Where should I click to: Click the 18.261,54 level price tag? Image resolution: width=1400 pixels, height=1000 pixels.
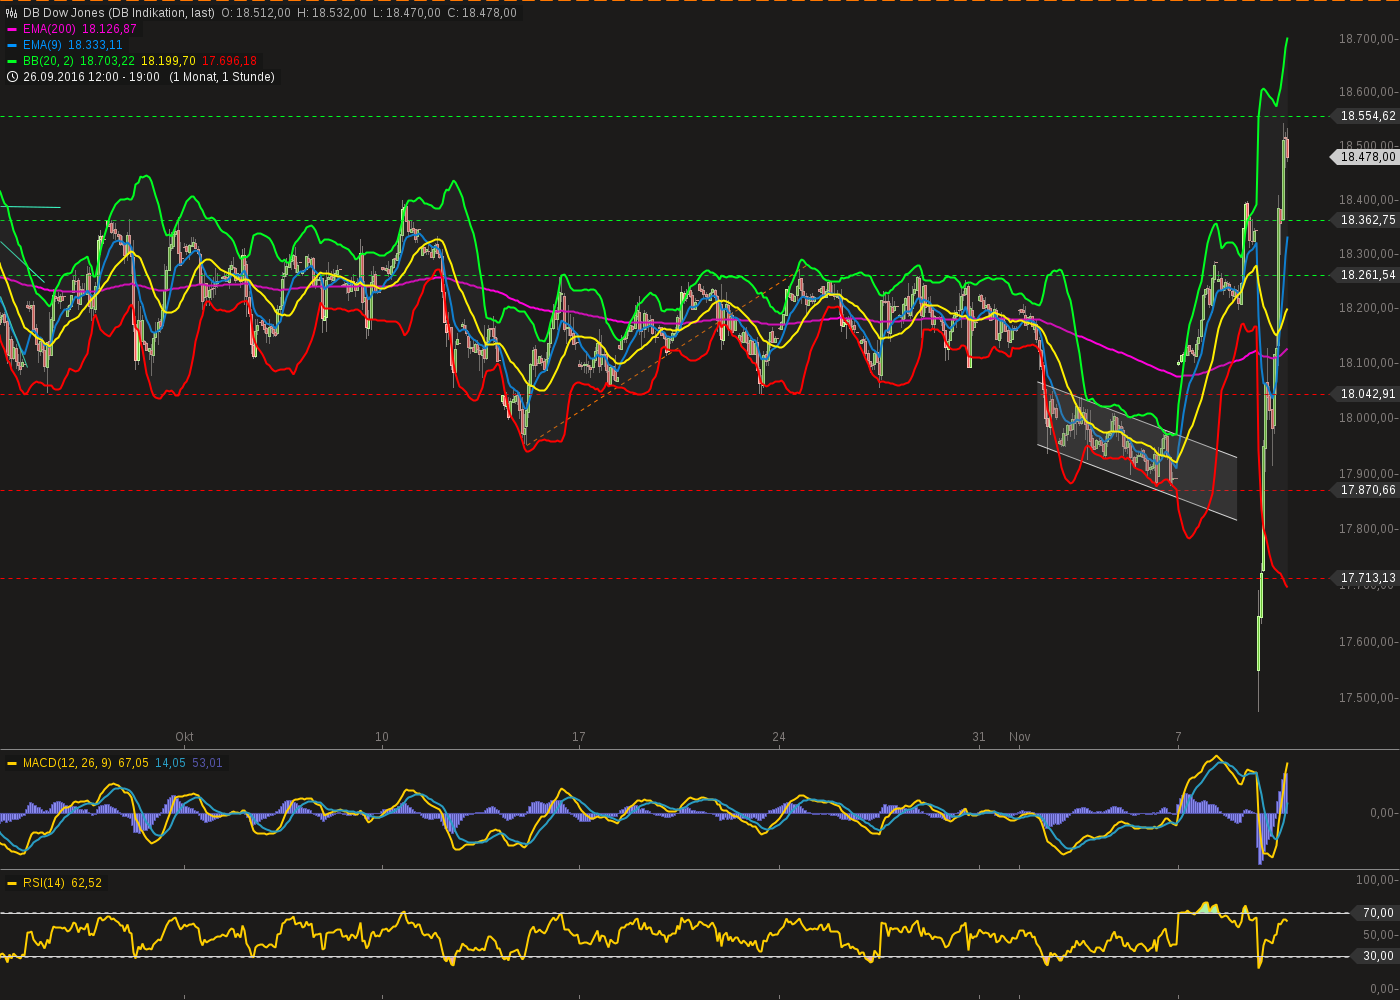pyautogui.click(x=1367, y=275)
